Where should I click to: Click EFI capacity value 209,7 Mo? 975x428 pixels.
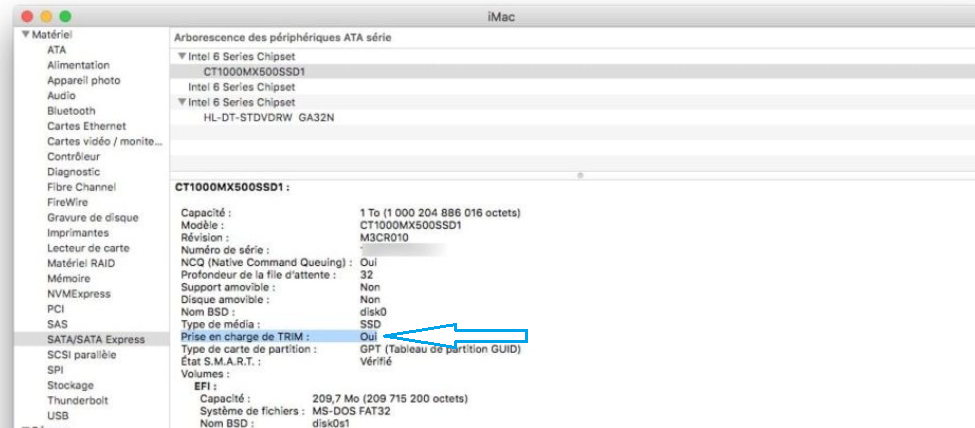click(x=390, y=399)
